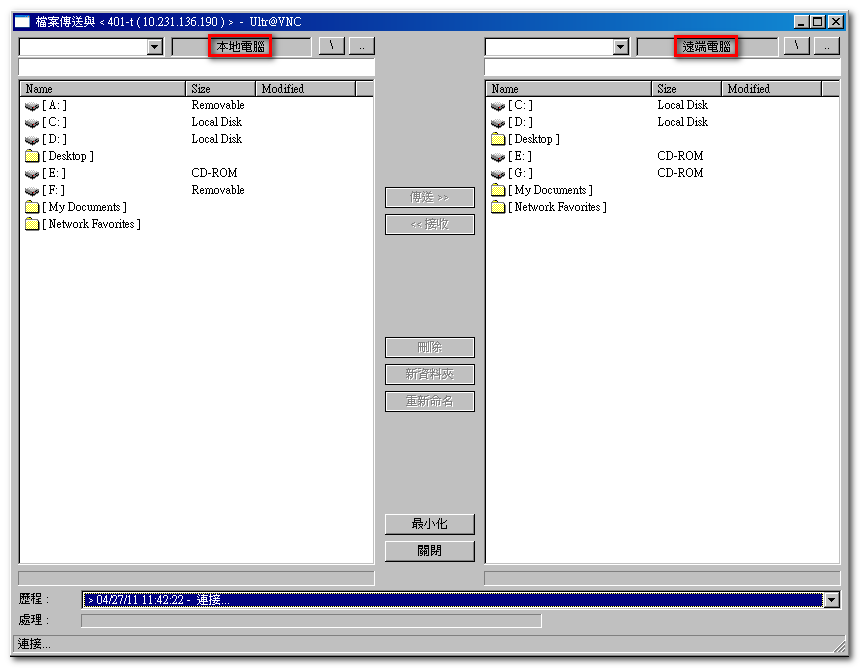The height and width of the screenshot is (668, 860).
Task: Open the remote drive selection dropdown
Action: coord(620,47)
